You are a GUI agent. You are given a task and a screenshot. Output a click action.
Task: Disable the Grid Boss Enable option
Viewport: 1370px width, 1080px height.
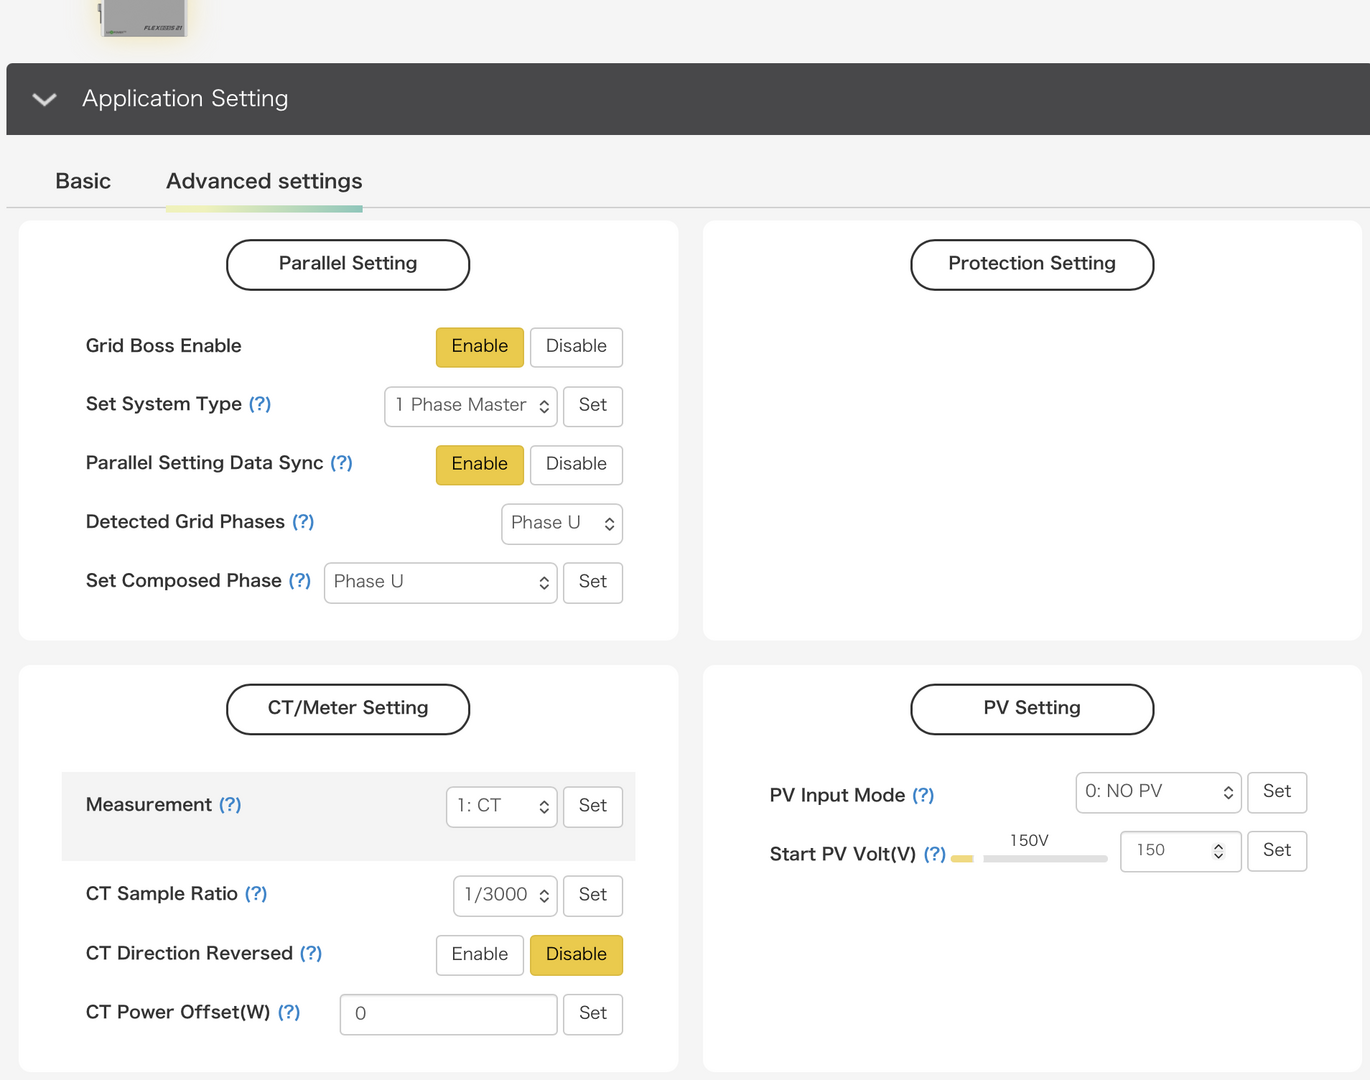click(576, 347)
